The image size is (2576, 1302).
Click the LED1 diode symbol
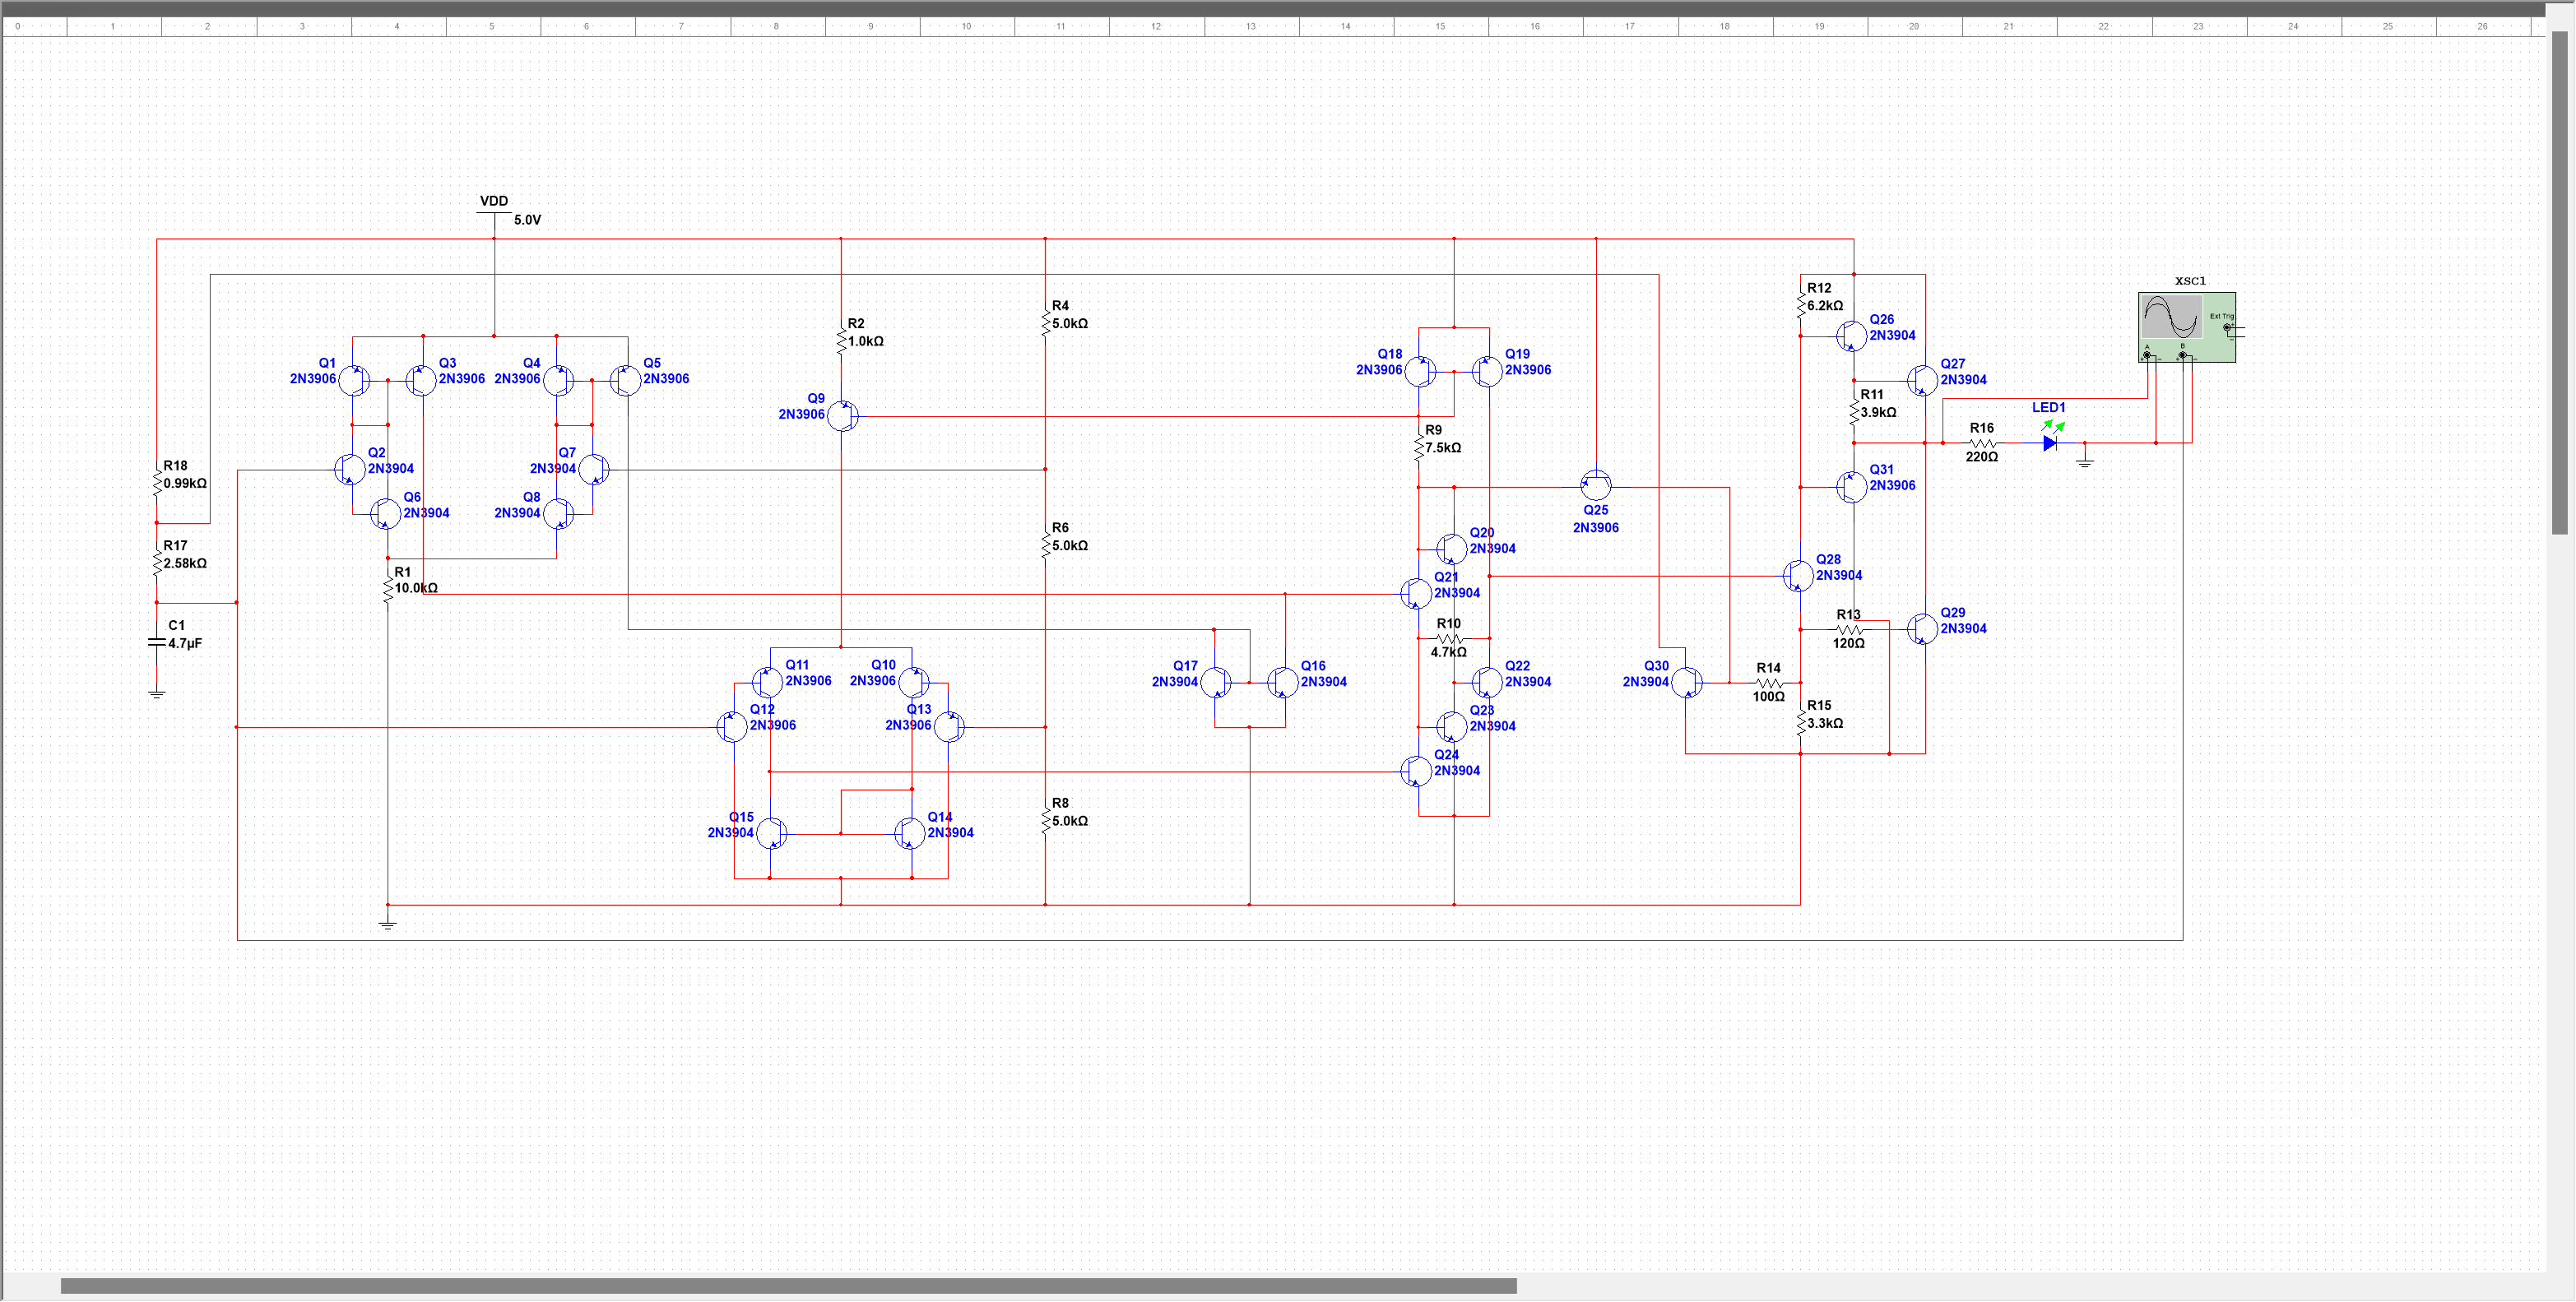2050,443
